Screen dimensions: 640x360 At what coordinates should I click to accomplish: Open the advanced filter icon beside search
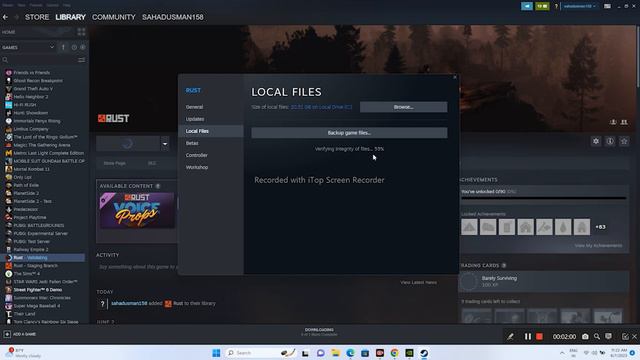pyautogui.click(x=82, y=60)
